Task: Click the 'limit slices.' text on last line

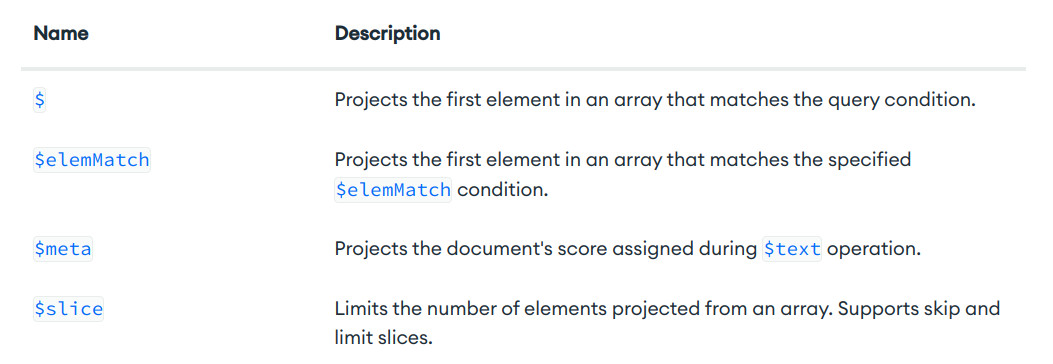Action: (383, 337)
